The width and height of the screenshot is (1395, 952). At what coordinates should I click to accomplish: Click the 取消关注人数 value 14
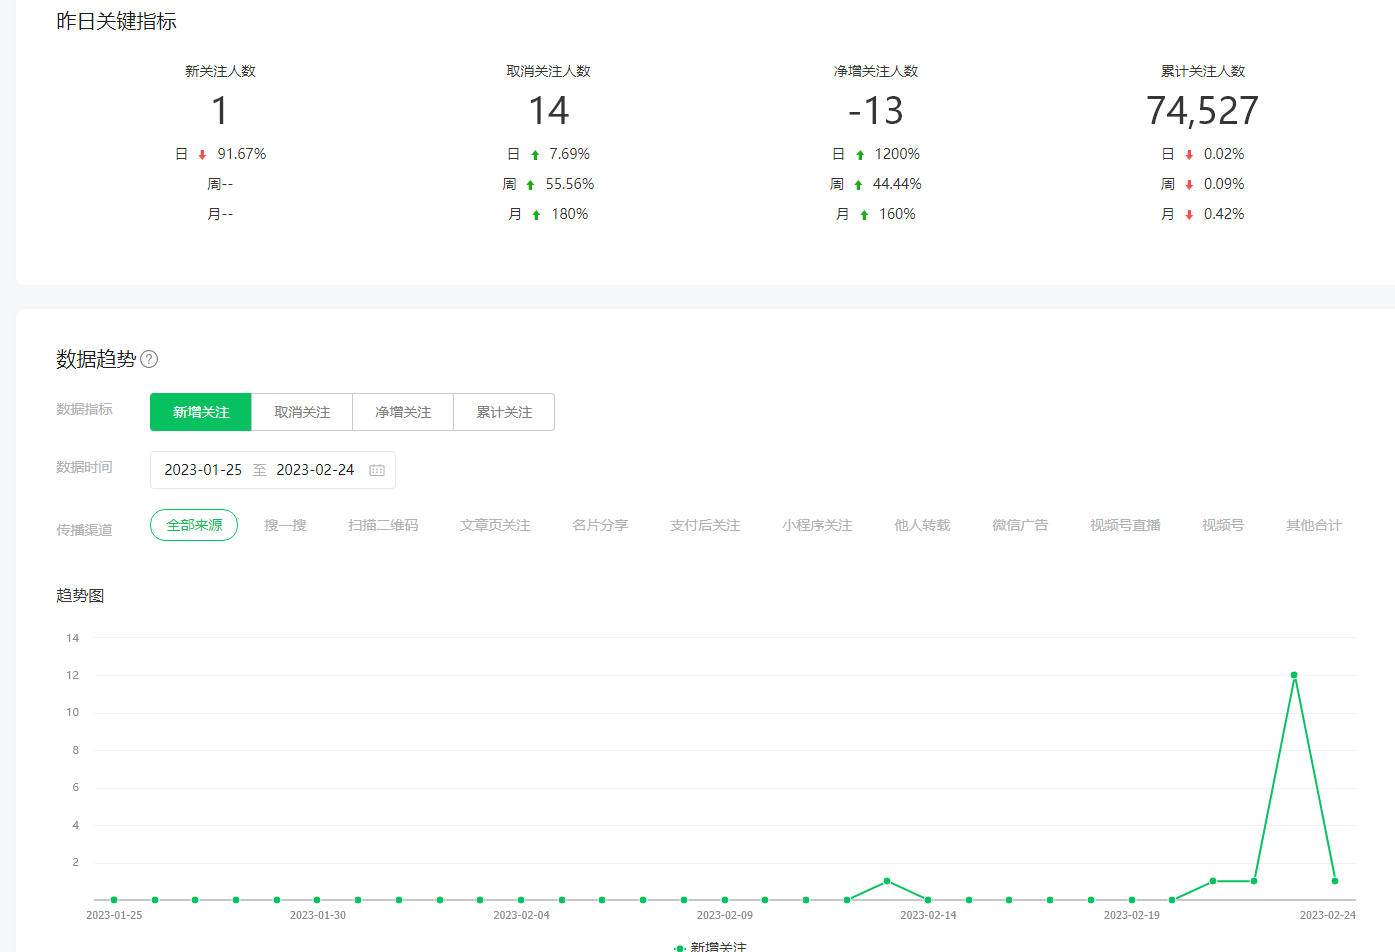tap(548, 111)
